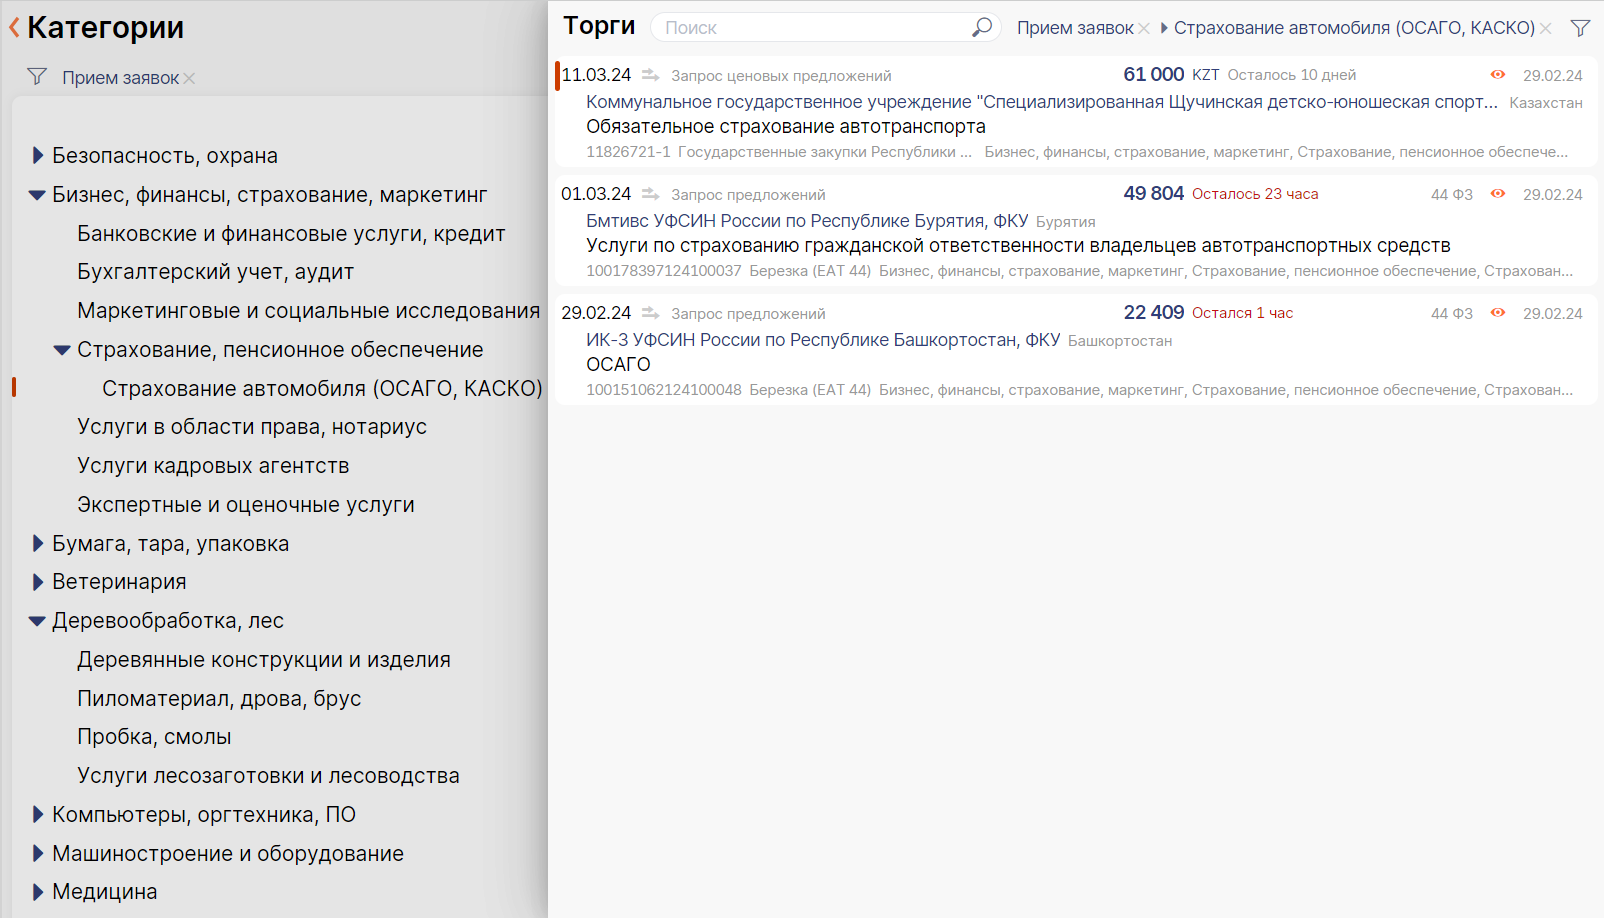Click the 49 804 price
The image size is (1604, 918).
(x=1154, y=194)
